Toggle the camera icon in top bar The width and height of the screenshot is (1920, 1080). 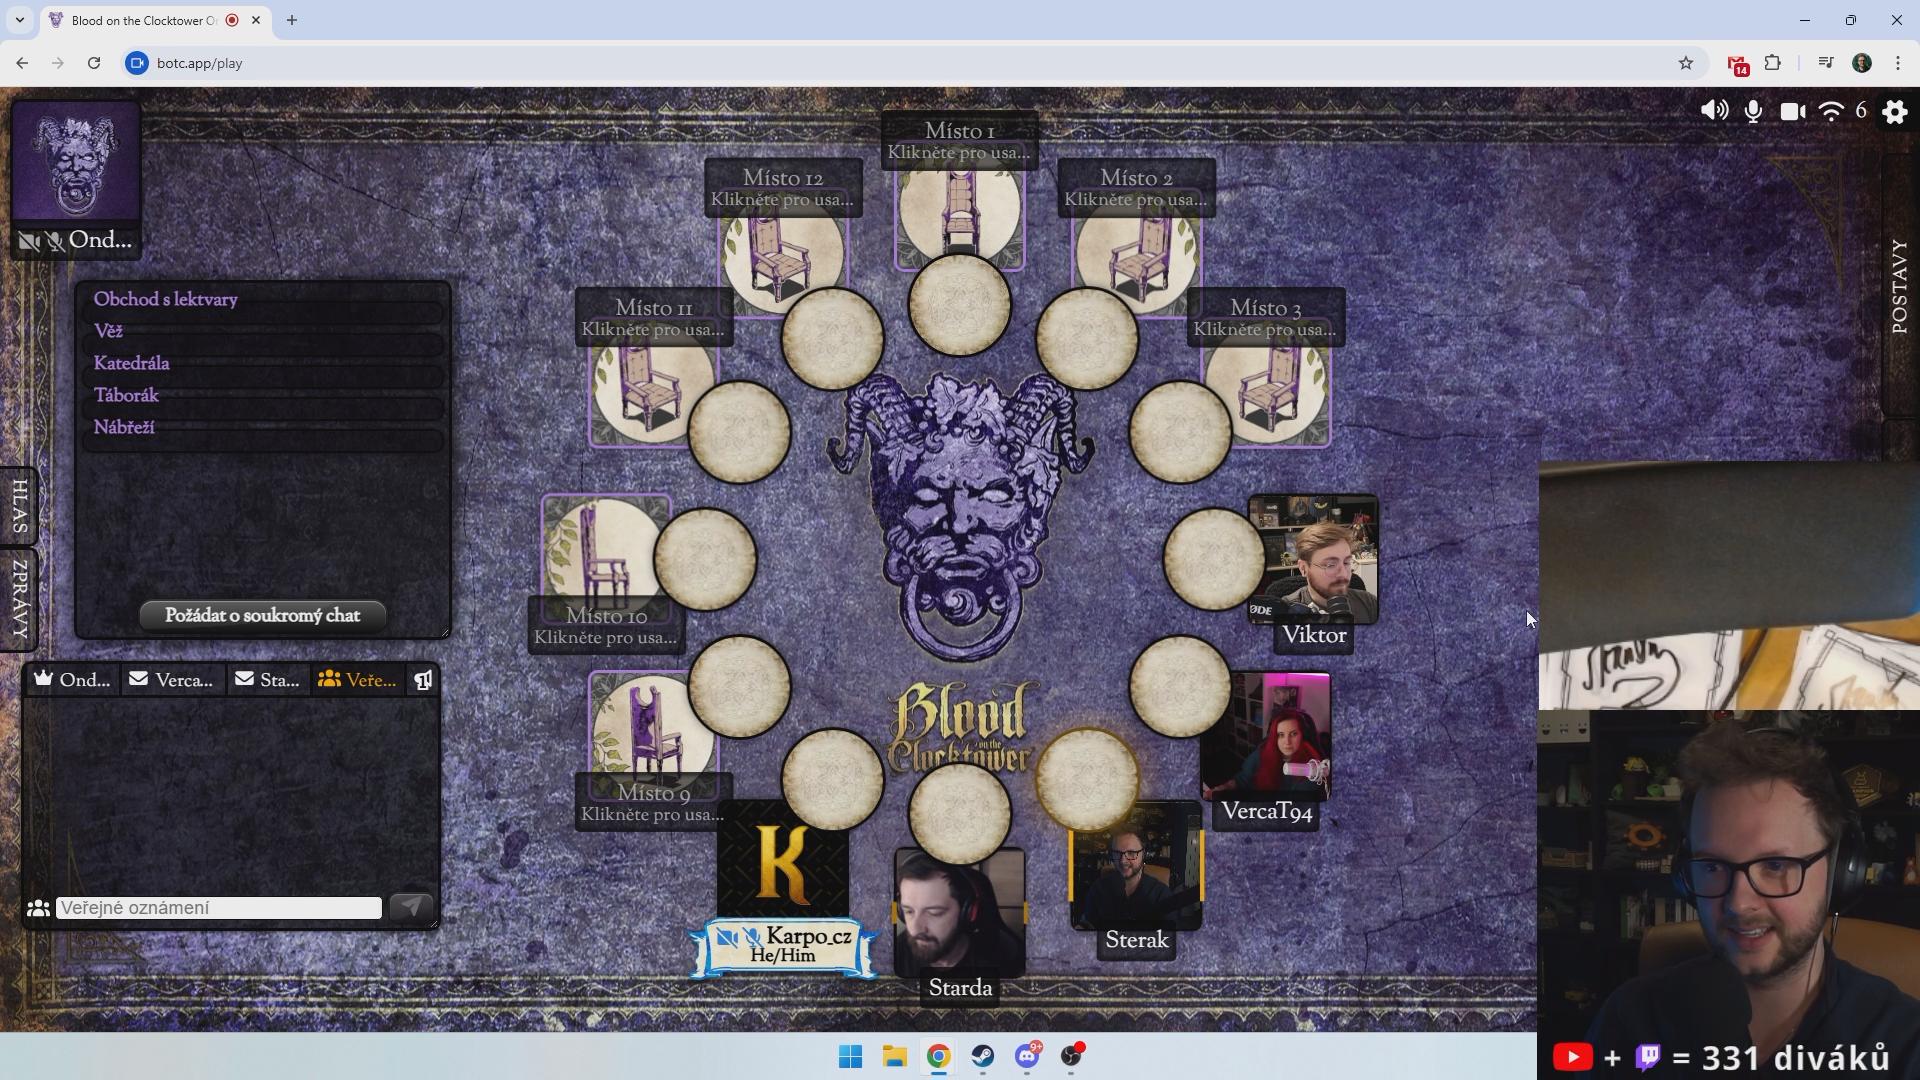coord(1792,111)
